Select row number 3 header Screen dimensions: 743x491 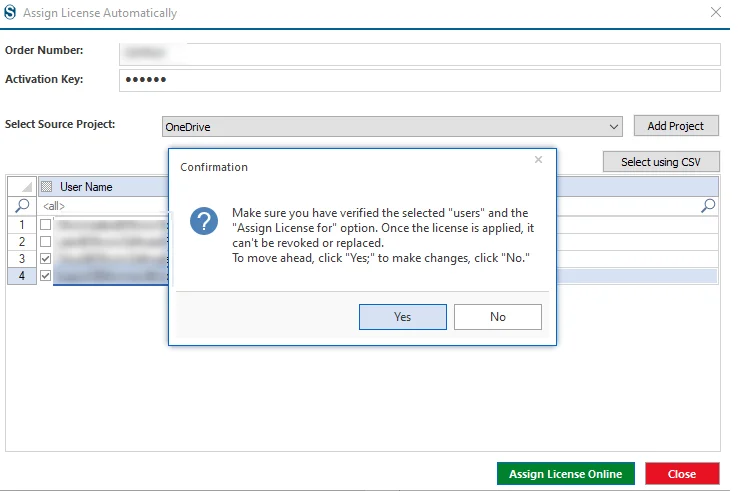tap(22, 259)
